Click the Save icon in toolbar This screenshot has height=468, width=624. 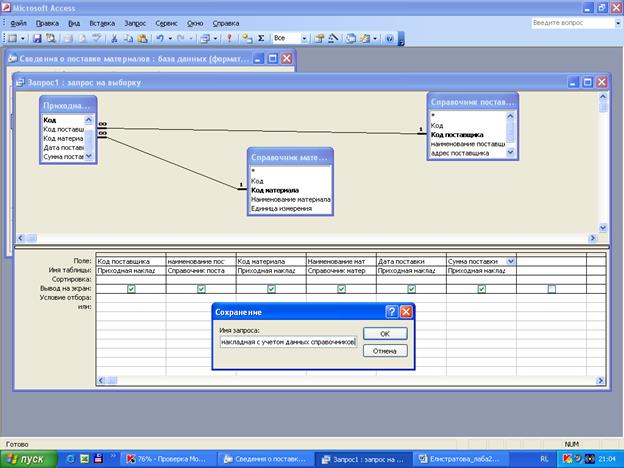click(37, 39)
